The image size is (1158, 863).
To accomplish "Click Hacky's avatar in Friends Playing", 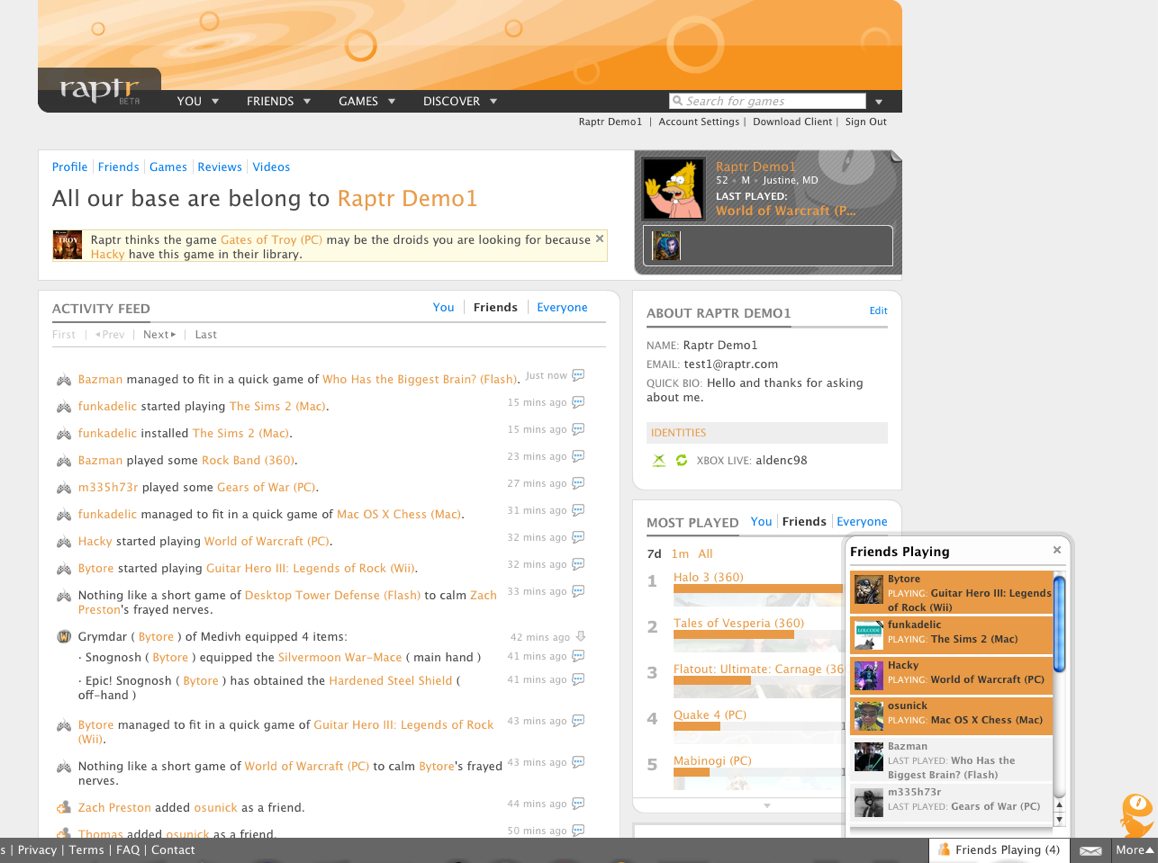I will [868, 675].
